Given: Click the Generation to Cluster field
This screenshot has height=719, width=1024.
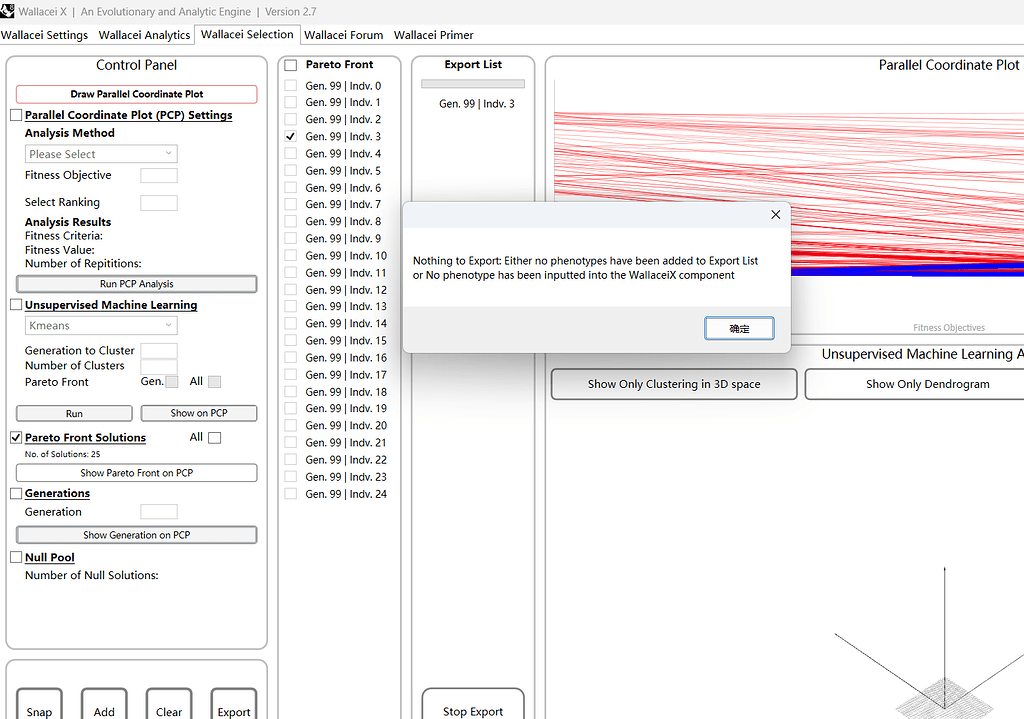Looking at the screenshot, I should click(x=159, y=351).
